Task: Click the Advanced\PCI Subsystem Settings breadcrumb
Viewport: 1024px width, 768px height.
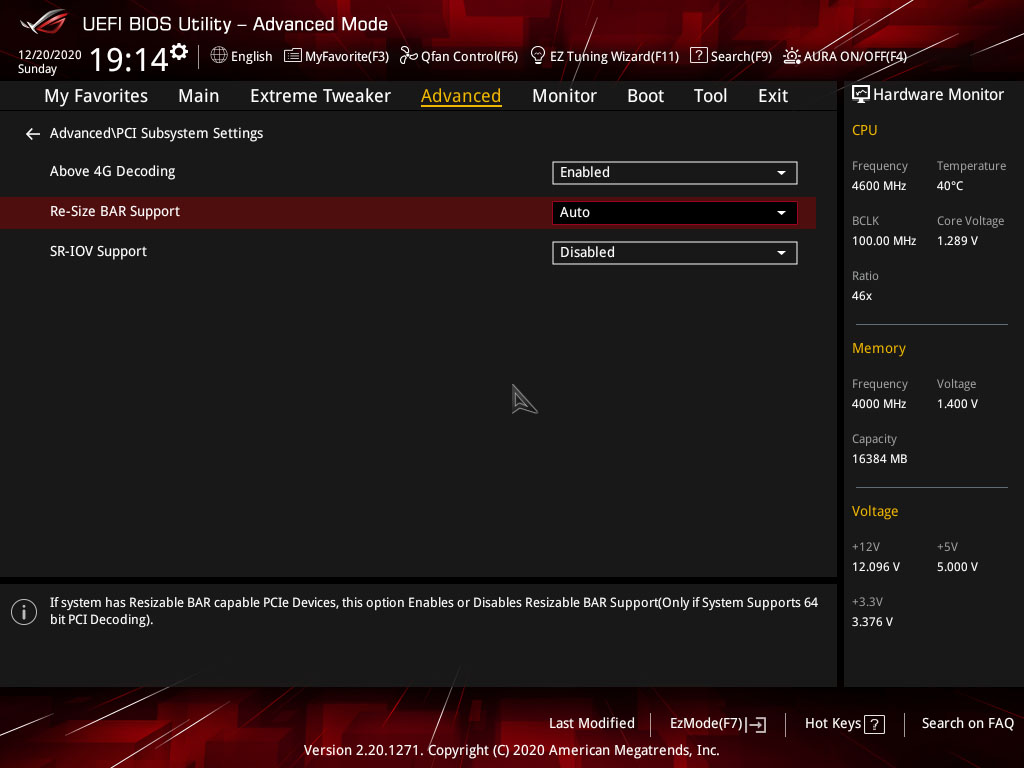Action: pos(156,133)
